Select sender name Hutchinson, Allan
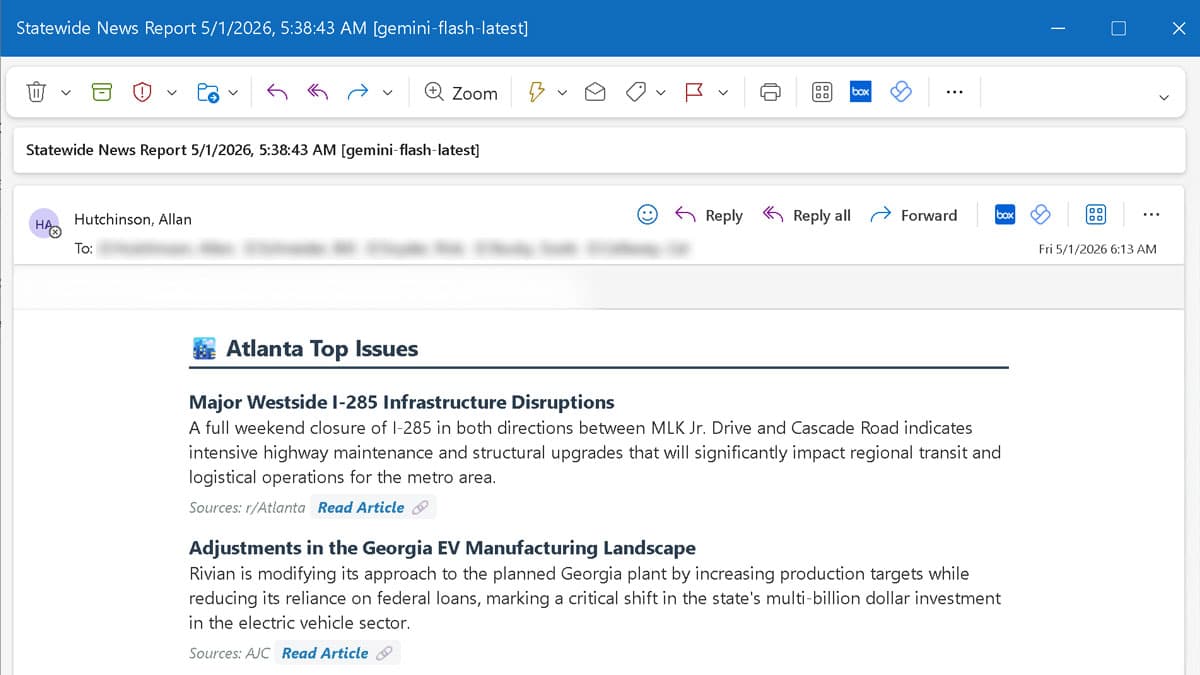Screen dimensions: 1200x675 tap(133, 219)
